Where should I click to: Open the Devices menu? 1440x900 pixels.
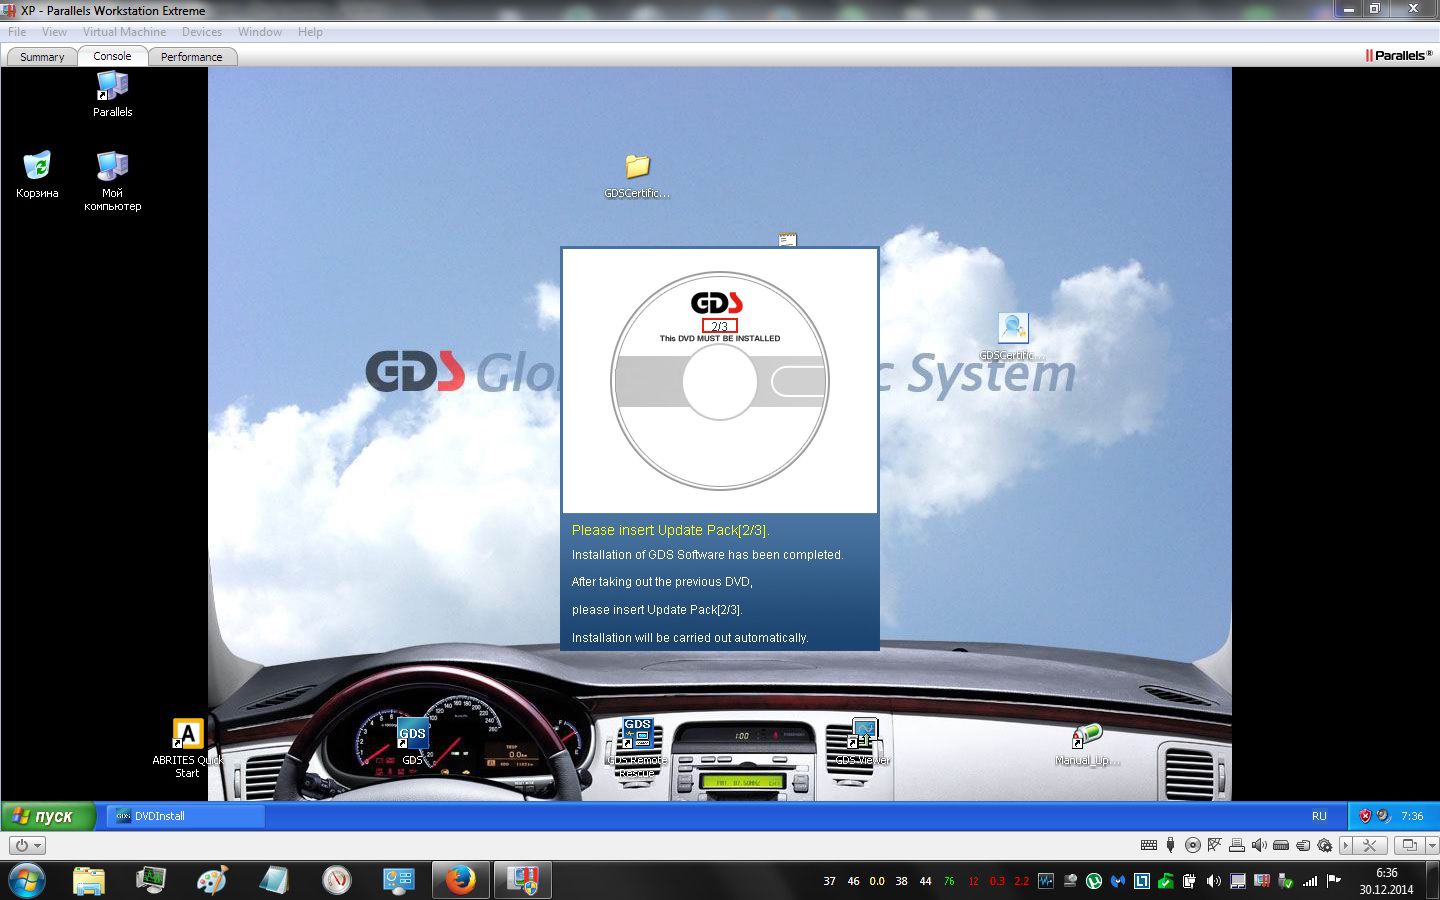202,32
